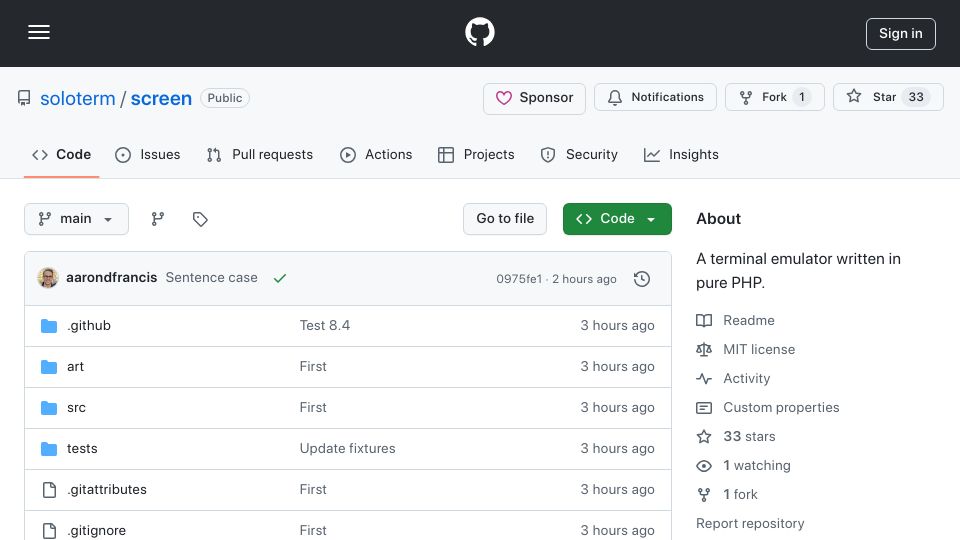Fork the repository
Image resolution: width=960 pixels, height=540 pixels.
(x=774, y=97)
